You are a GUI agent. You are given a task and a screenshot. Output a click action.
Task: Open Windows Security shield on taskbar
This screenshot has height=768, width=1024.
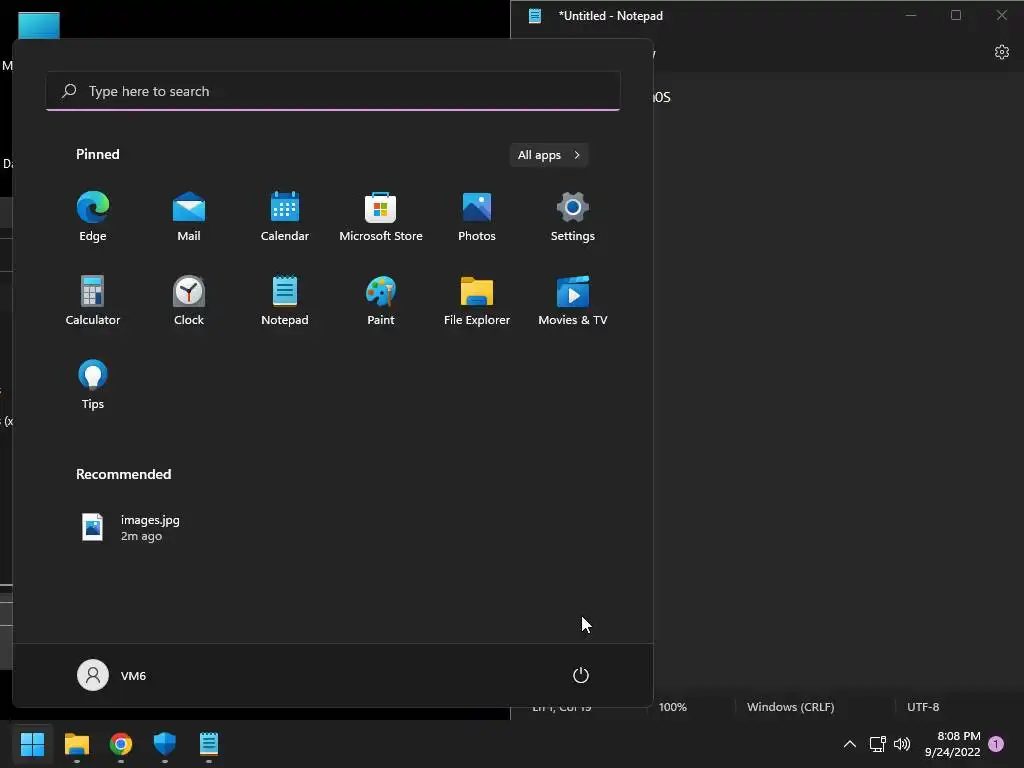(165, 744)
